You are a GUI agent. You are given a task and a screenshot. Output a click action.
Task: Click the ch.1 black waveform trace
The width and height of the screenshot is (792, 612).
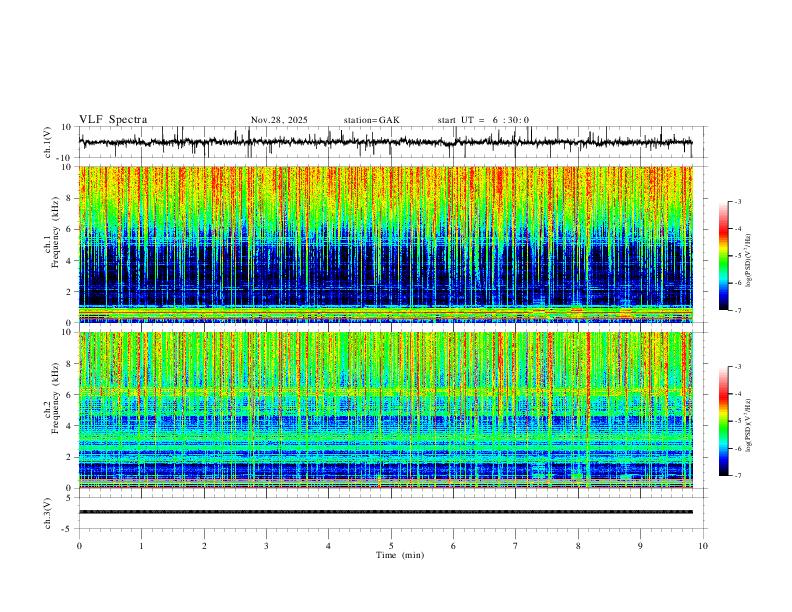pos(385,142)
